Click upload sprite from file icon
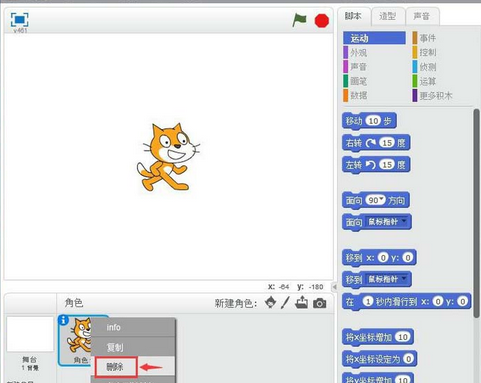Image resolution: width=481 pixels, height=383 pixels. coord(302,302)
